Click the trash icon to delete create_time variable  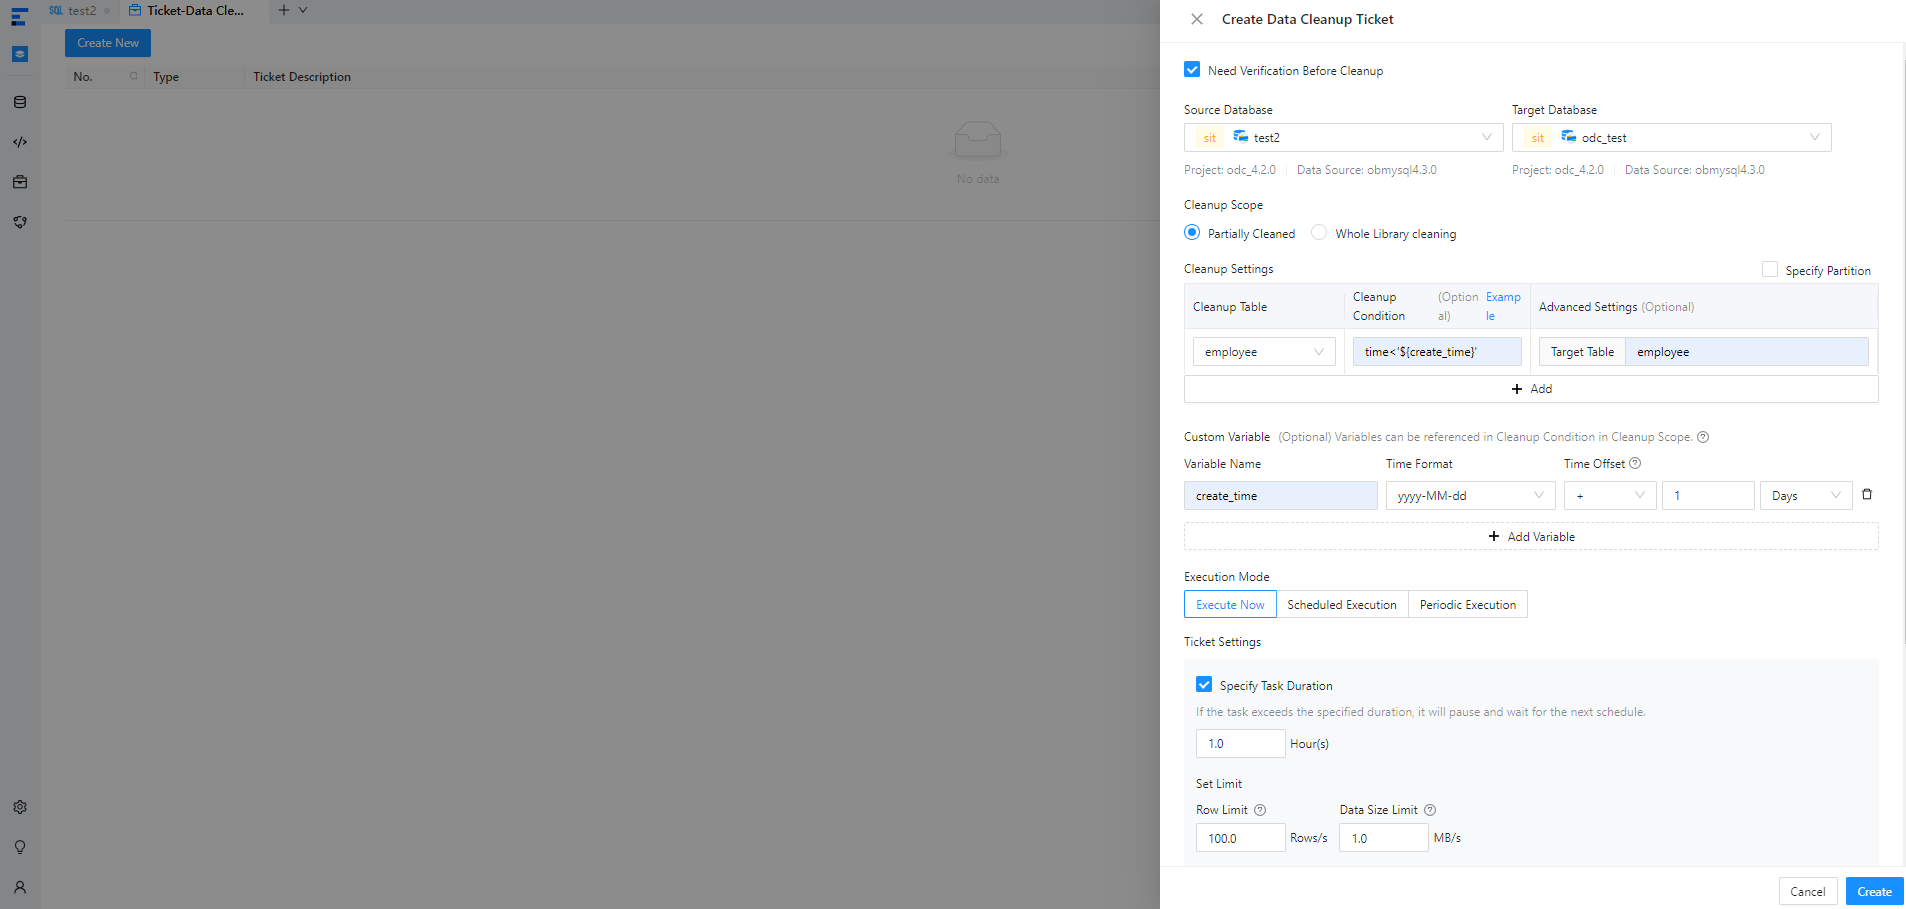(x=1866, y=495)
